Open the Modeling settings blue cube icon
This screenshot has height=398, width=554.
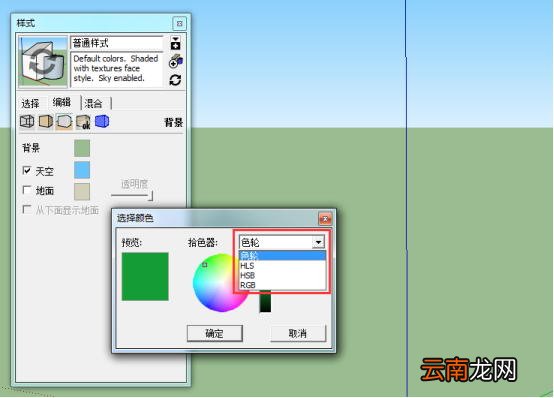tap(102, 121)
